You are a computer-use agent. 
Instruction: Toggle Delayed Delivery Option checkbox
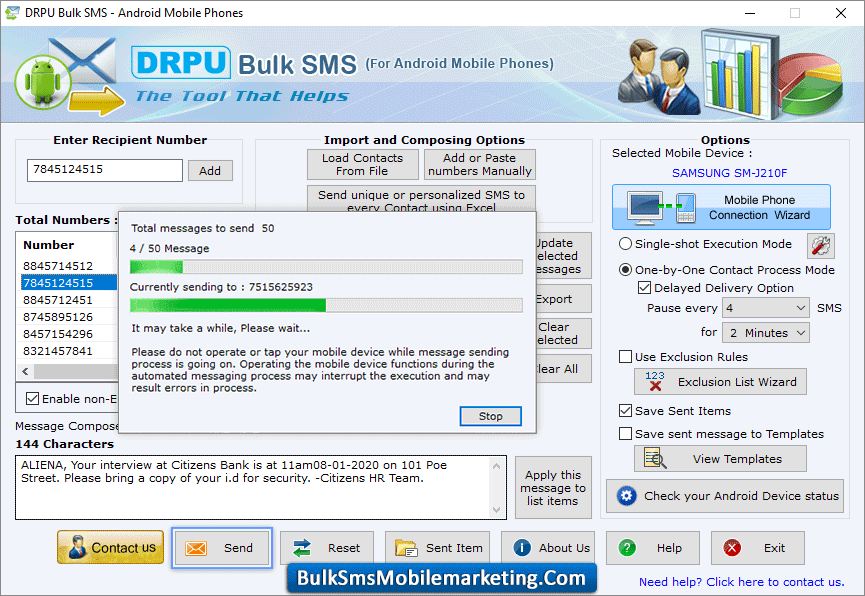pyautogui.click(x=644, y=288)
